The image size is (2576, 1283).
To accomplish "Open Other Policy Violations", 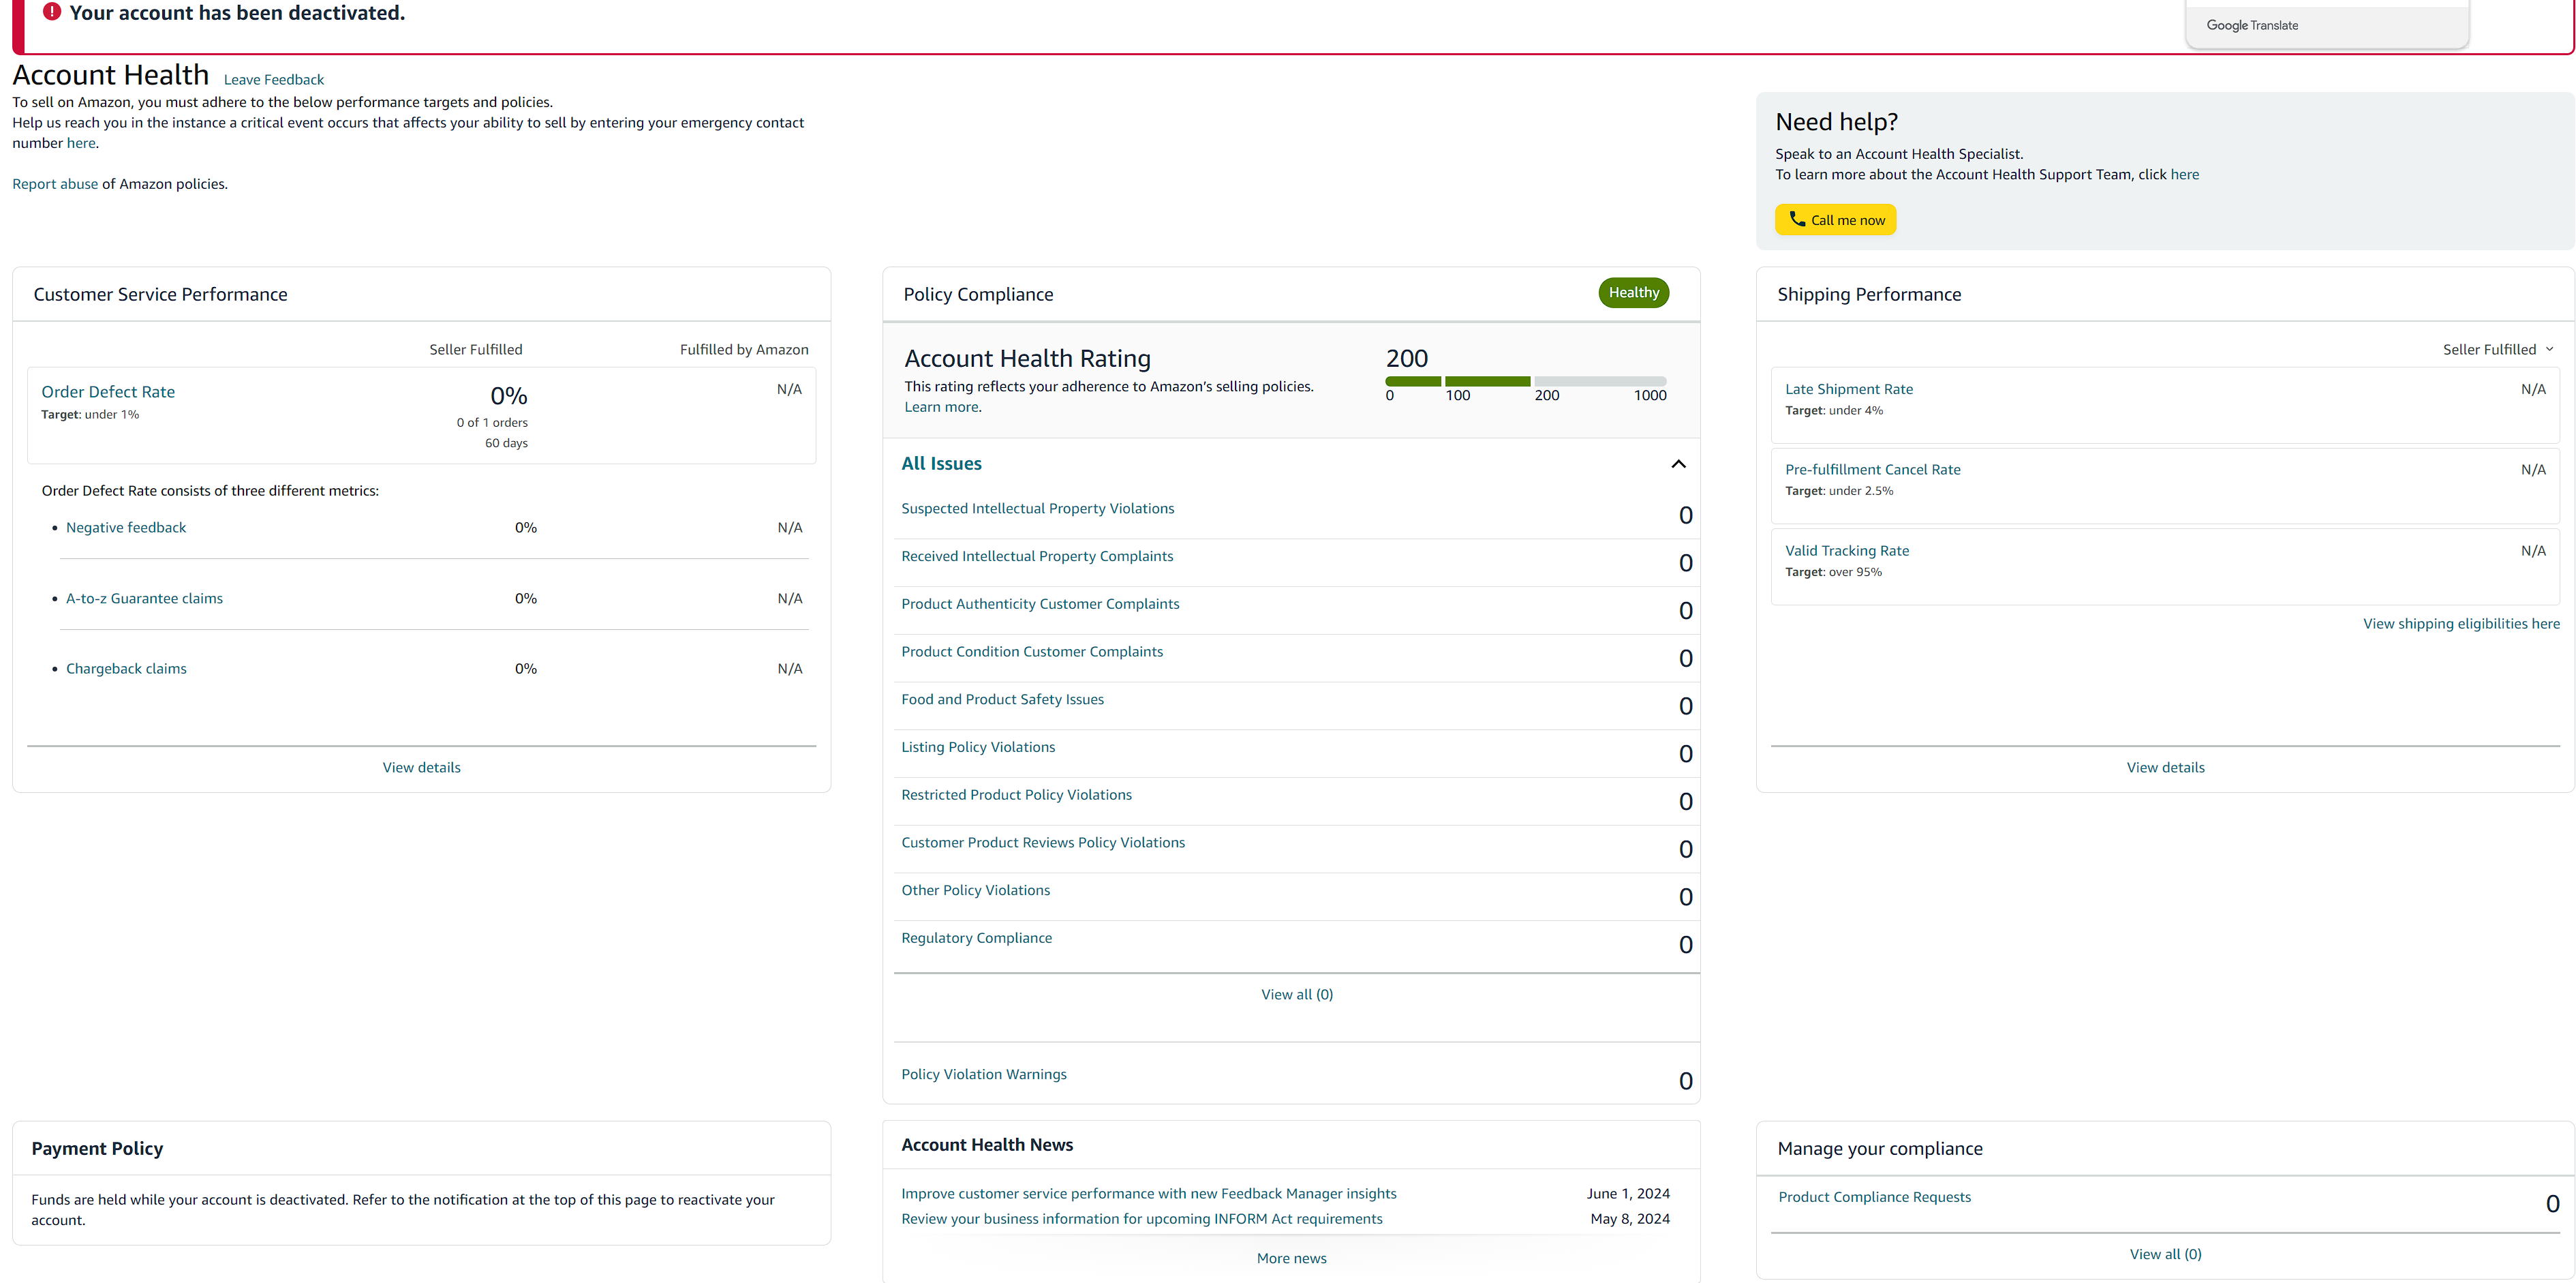I will (x=975, y=890).
